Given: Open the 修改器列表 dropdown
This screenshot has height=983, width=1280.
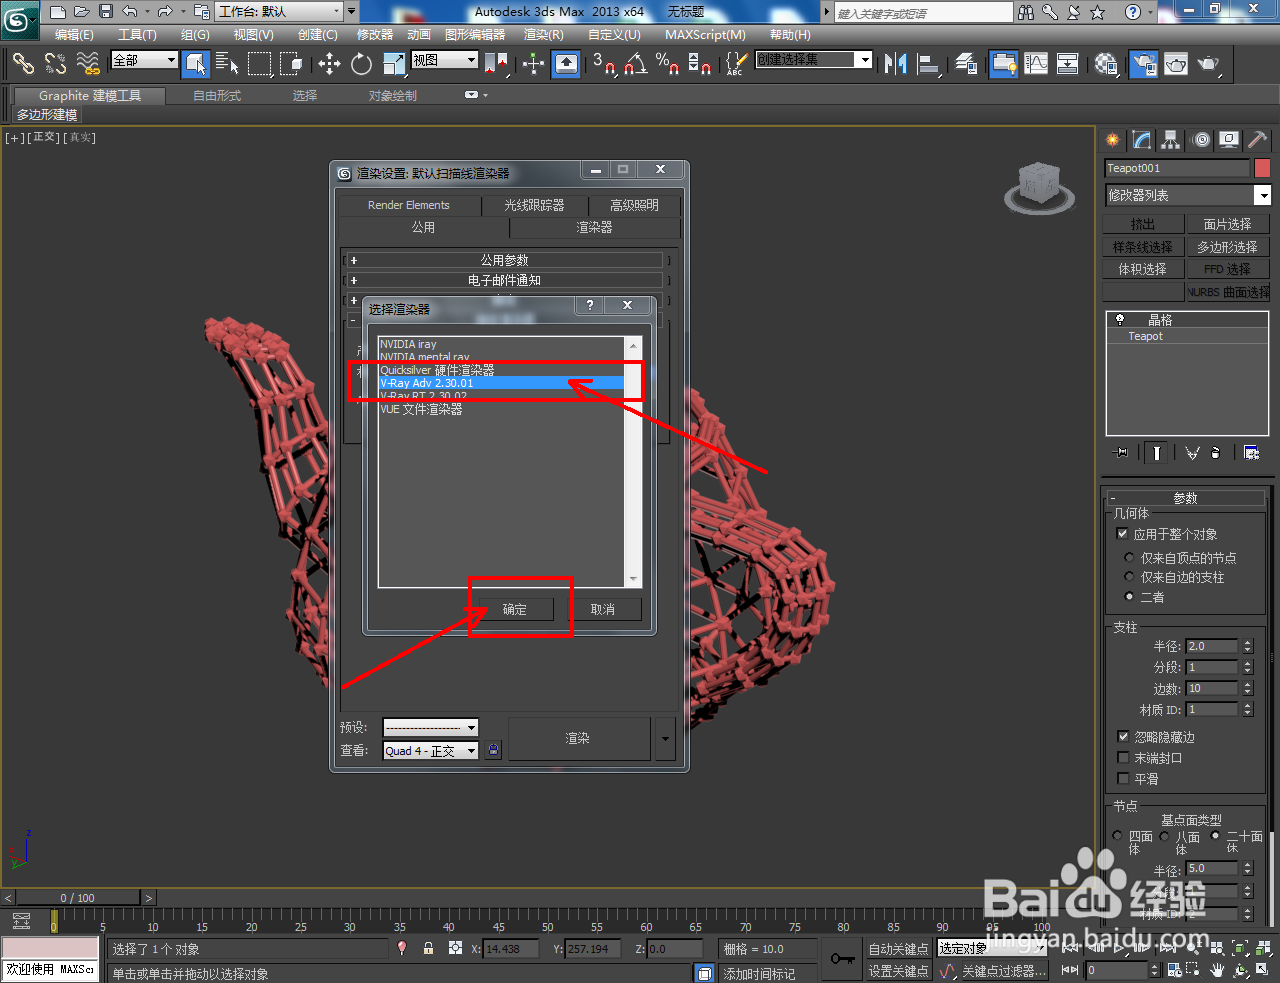Looking at the screenshot, I should click(1187, 195).
